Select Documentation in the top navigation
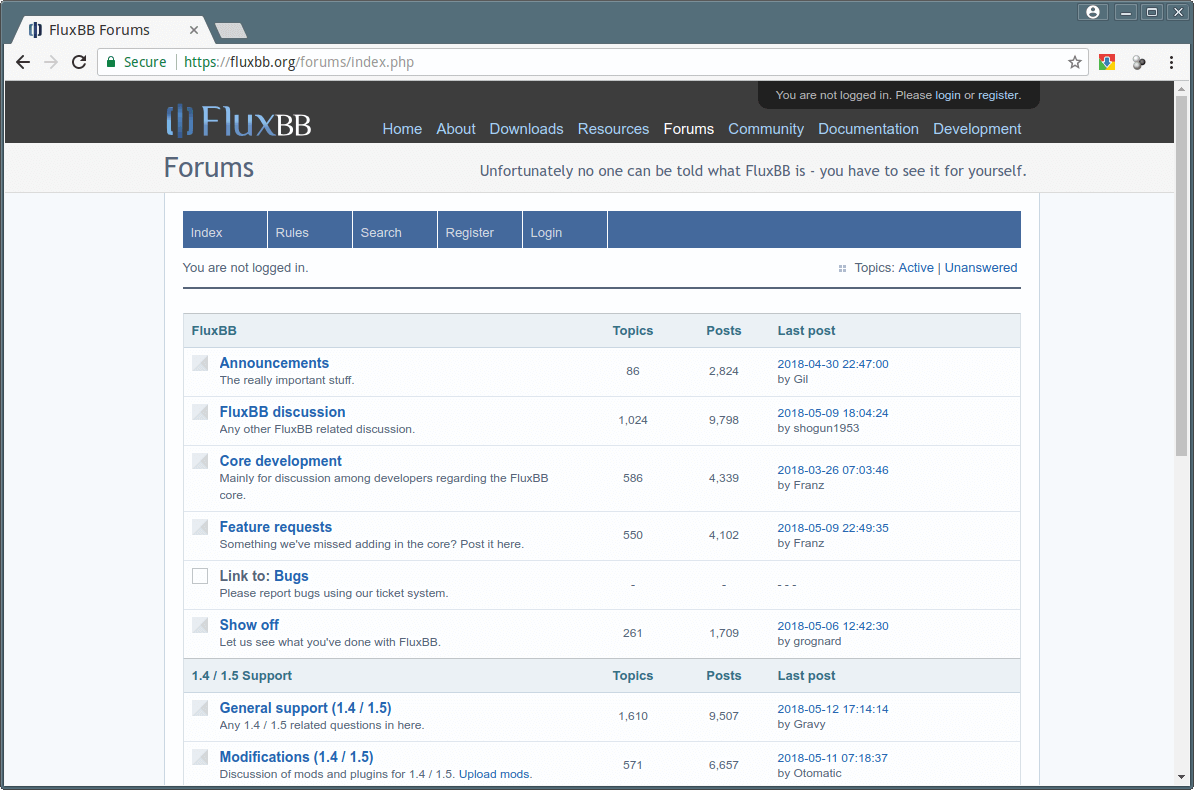1194x790 pixels. [868, 129]
